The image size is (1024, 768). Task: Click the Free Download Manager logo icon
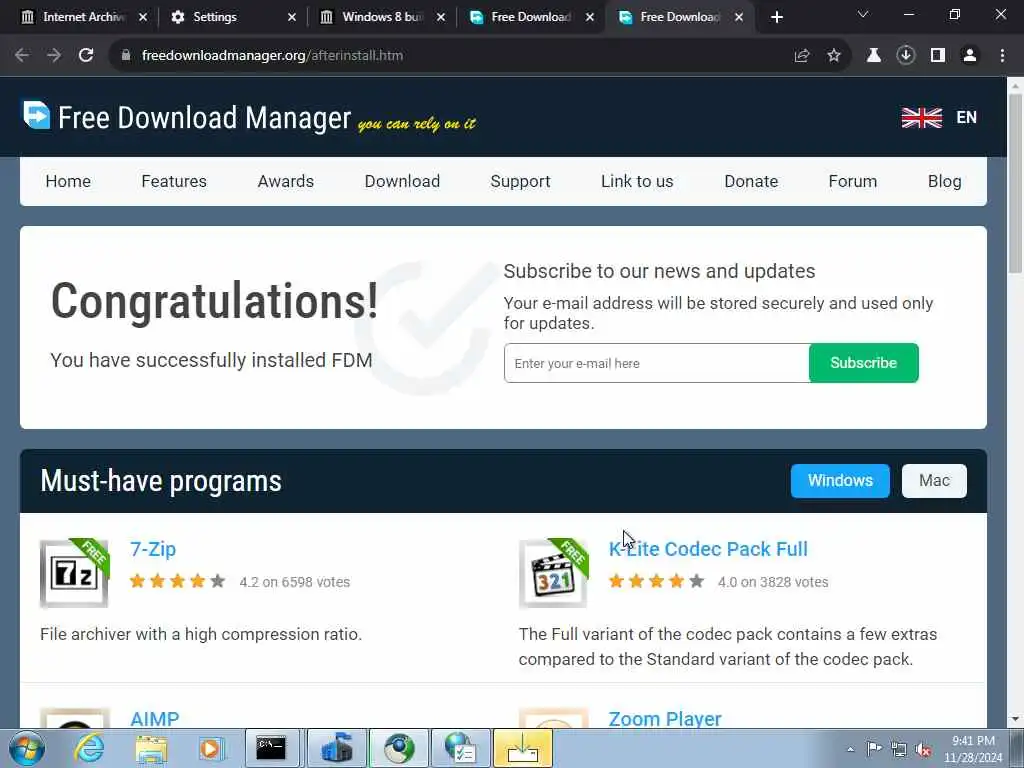click(x=37, y=115)
